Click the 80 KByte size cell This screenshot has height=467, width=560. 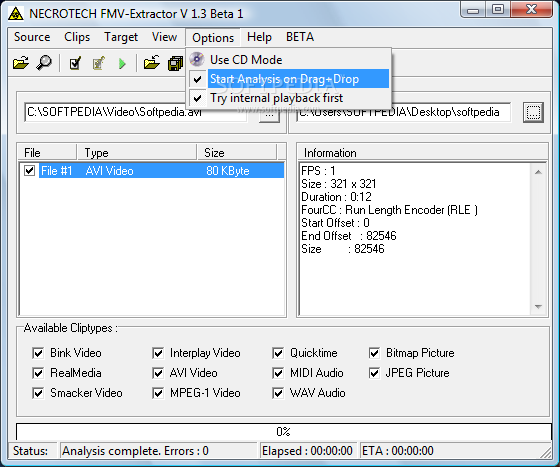(228, 171)
